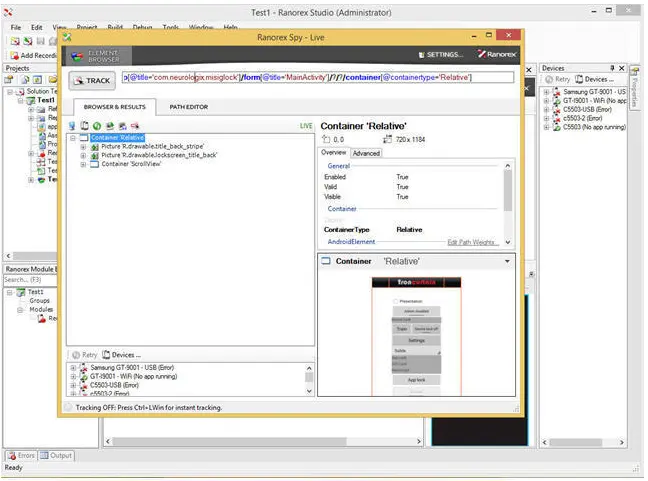Screen dimensions: 648x481
Task: Click the save snapshot icon in Spy toolbar
Action: pos(123,126)
